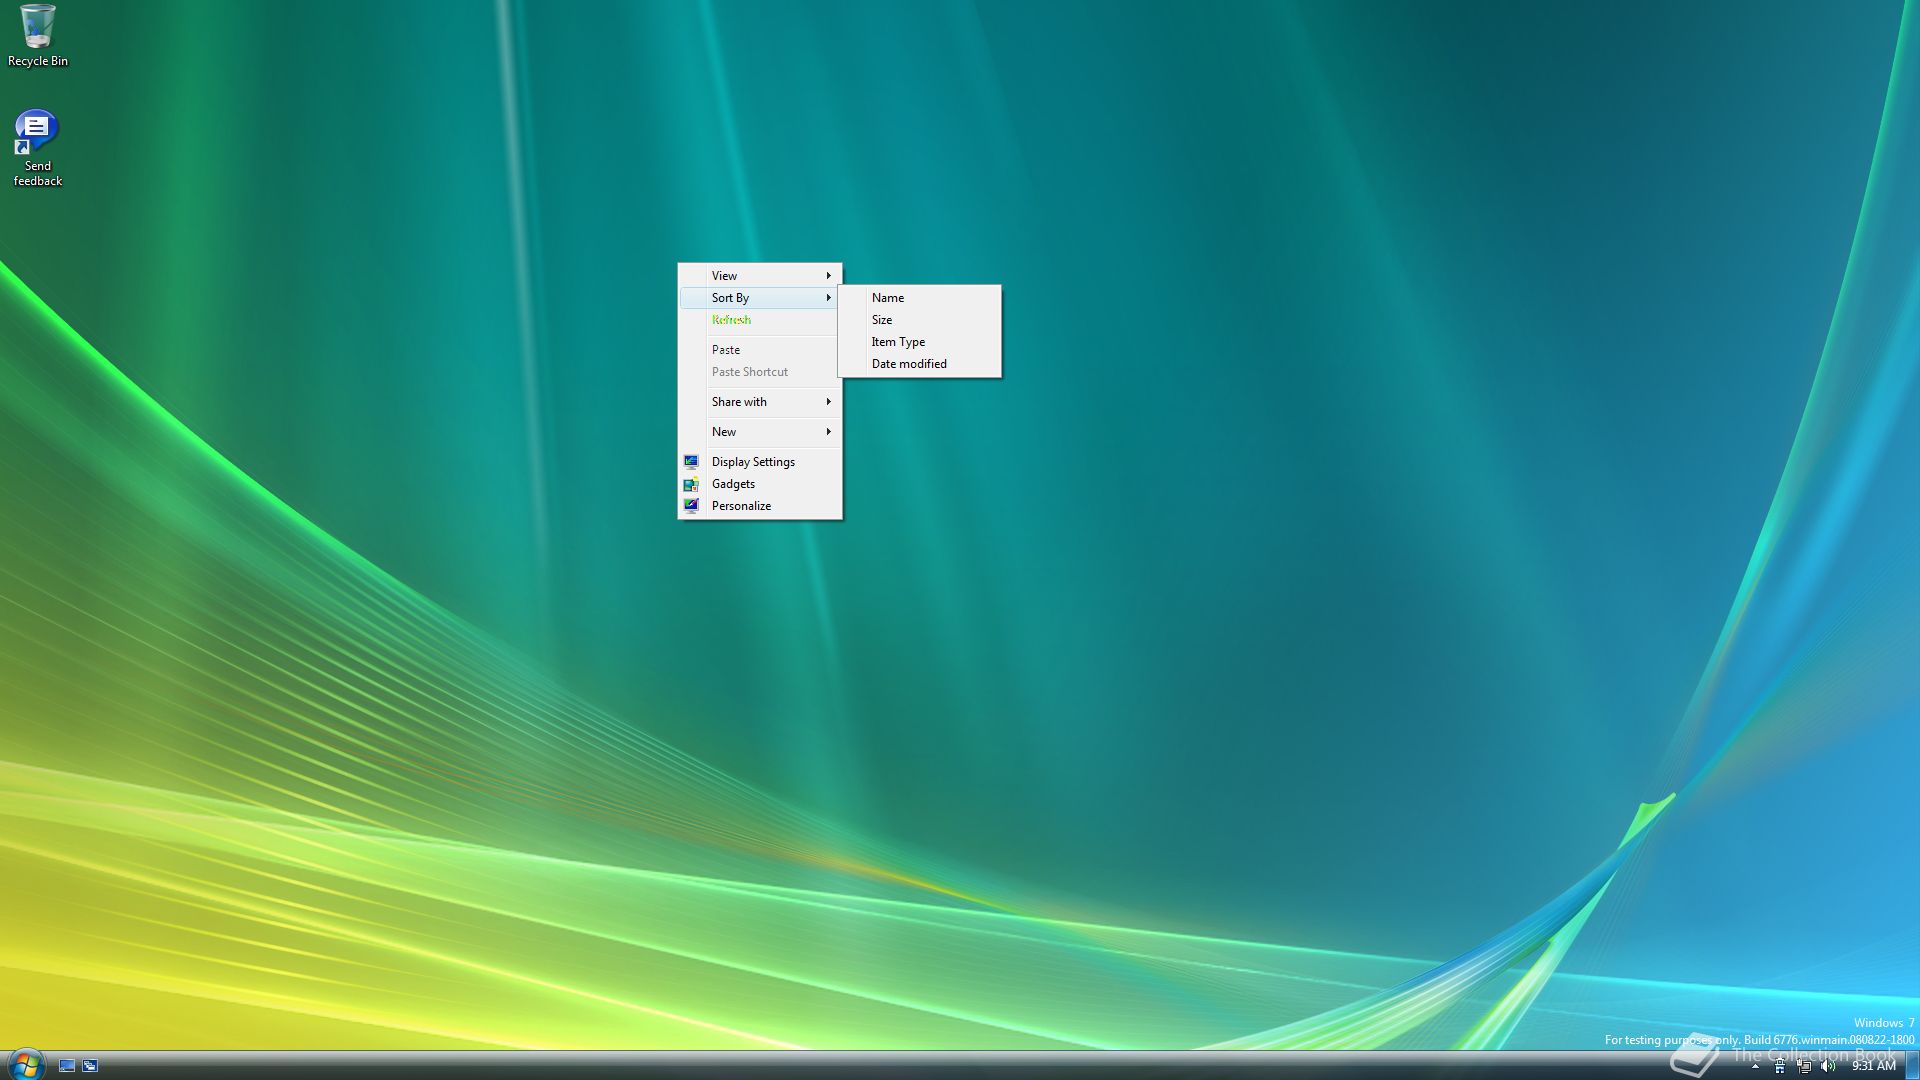Select the Recycle Bin desktop icon

pyautogui.click(x=38, y=36)
